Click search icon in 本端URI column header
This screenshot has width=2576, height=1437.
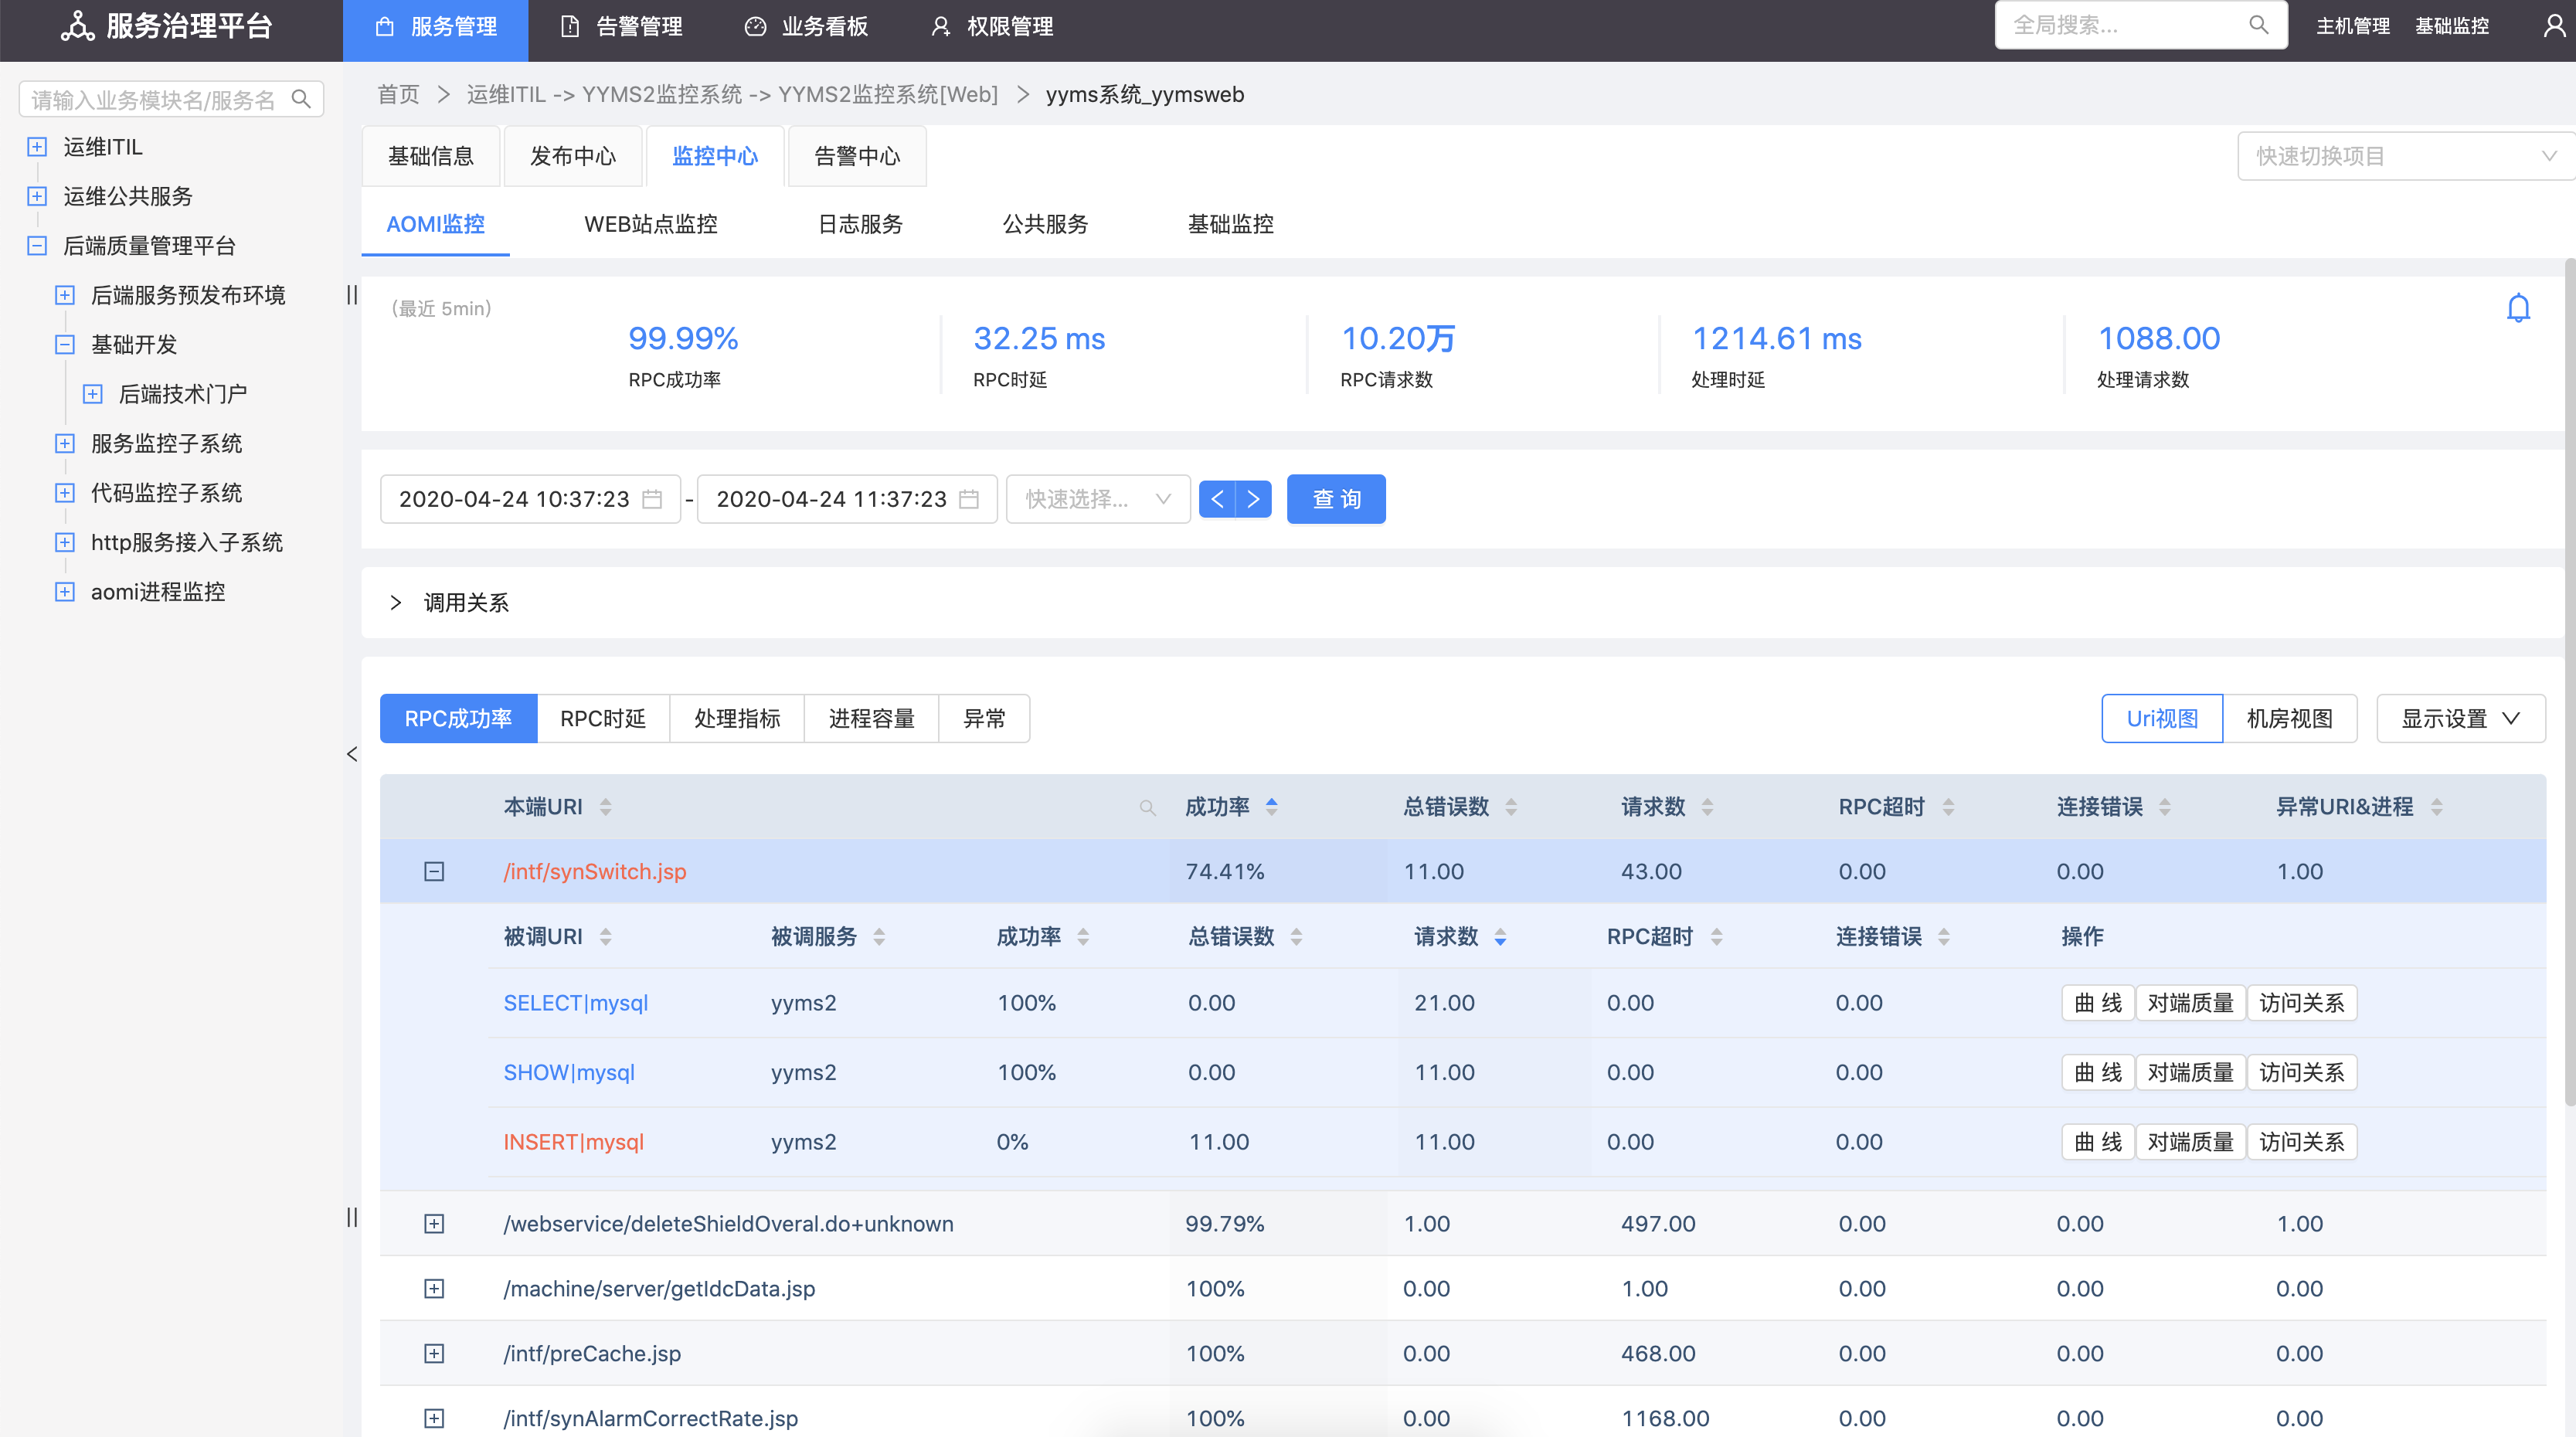(x=1146, y=807)
